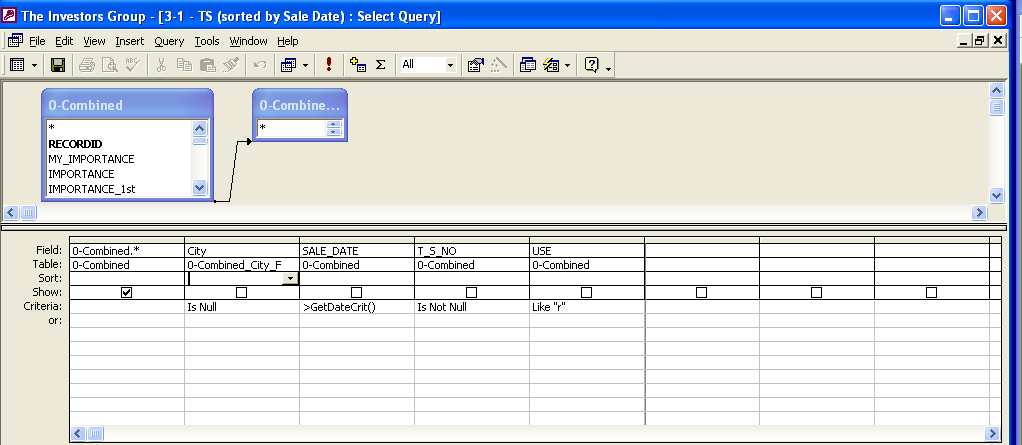Screen dimensions: 1022x445
Task: Toggle the Totals sigma icon
Action: coord(380,65)
